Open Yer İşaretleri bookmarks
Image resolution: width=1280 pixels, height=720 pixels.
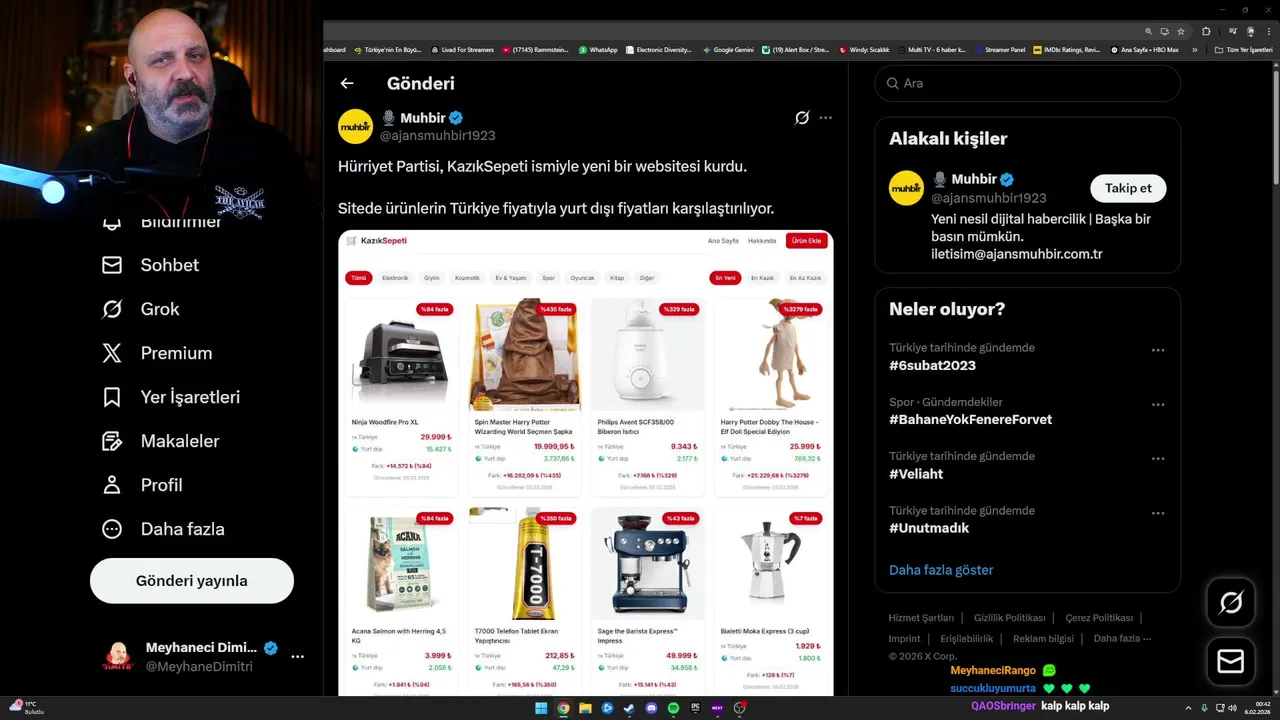[x=171, y=397]
